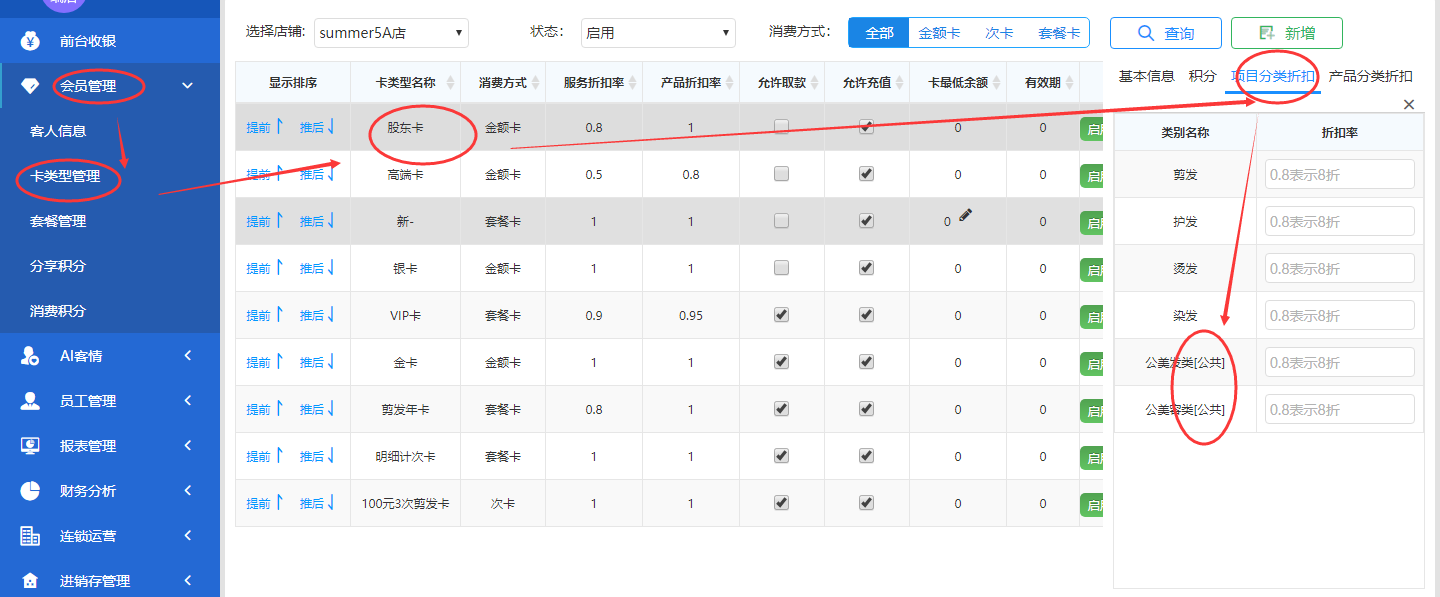Click the 进销存管理 warehouse icon in sidebar
Screen dimensions: 1440x597
pos(30,581)
